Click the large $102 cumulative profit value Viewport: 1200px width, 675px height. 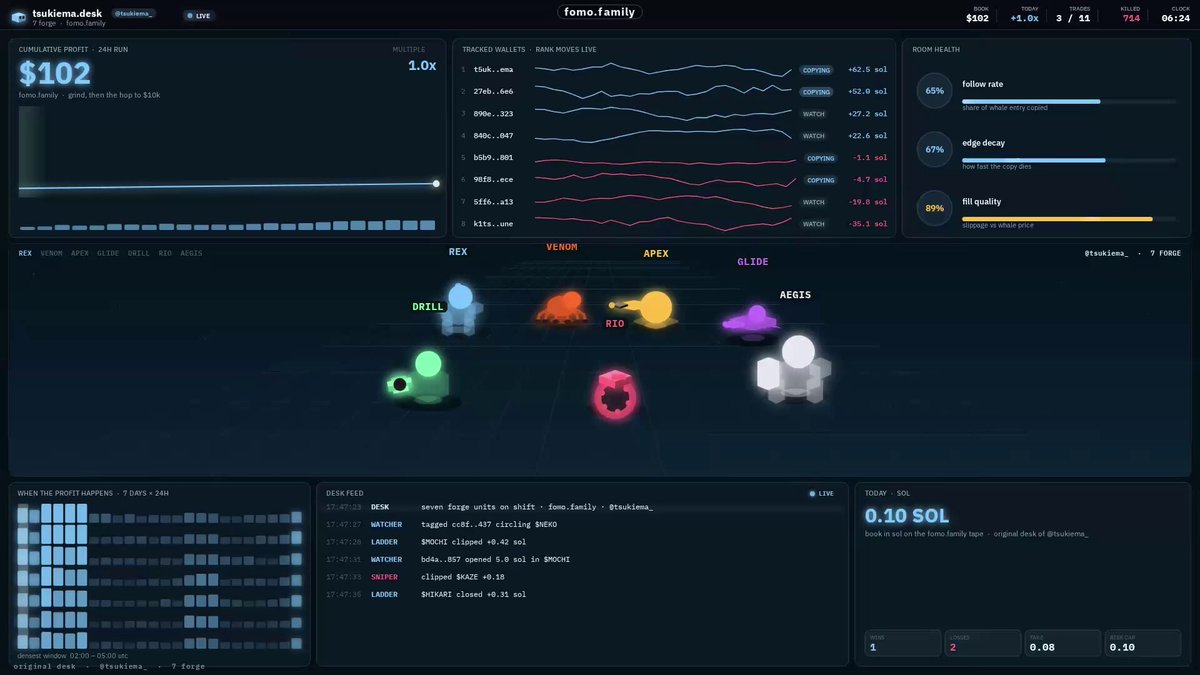(55, 73)
